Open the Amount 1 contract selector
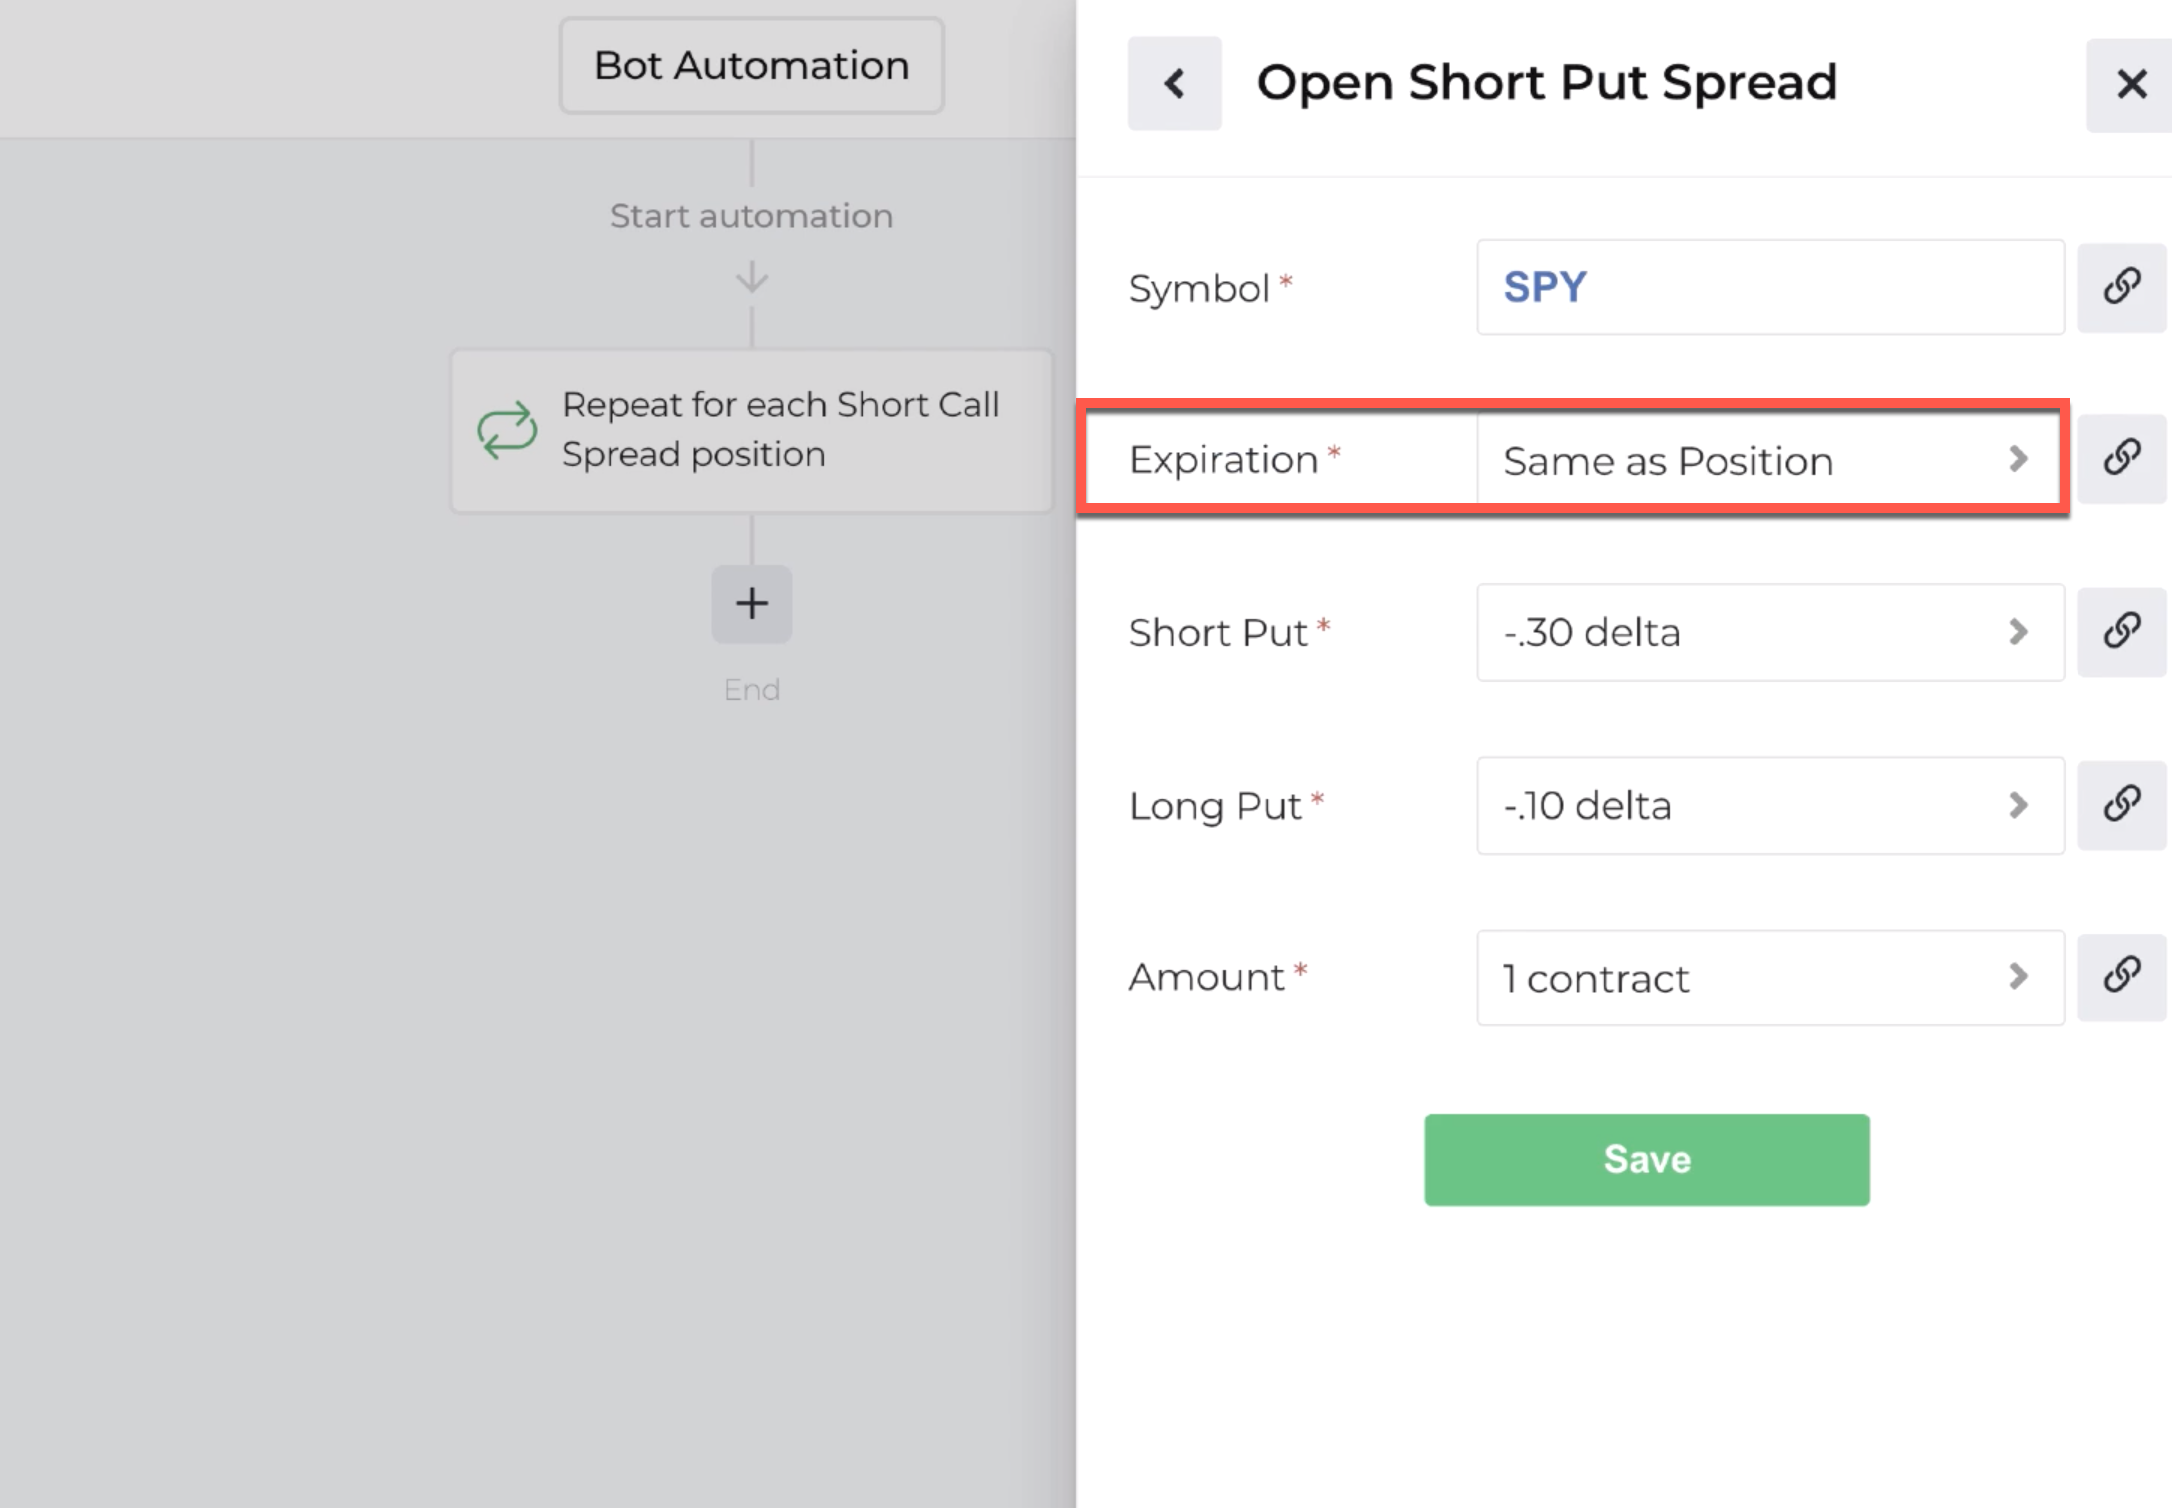Screen dimensions: 2172x1508 click(x=1770, y=977)
